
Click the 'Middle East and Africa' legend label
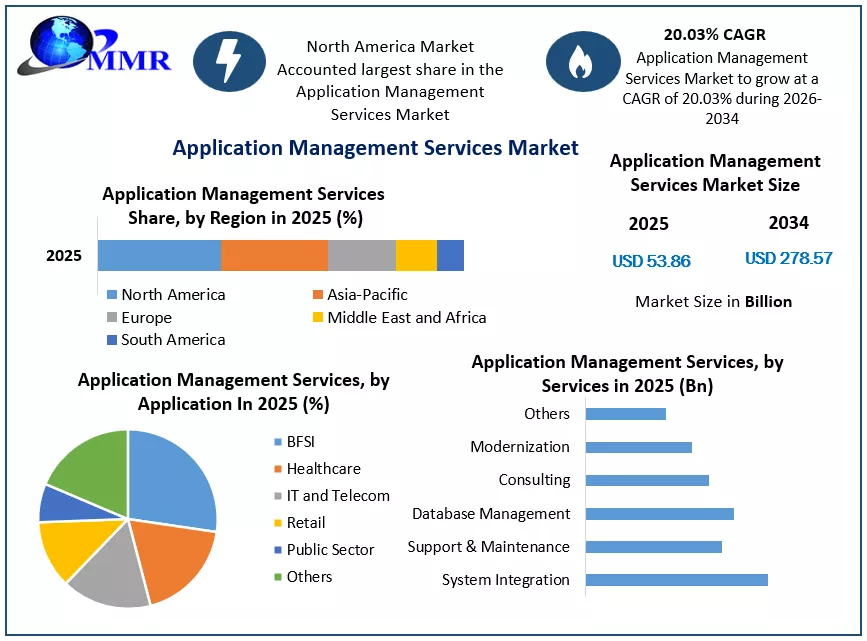pyautogui.click(x=407, y=317)
